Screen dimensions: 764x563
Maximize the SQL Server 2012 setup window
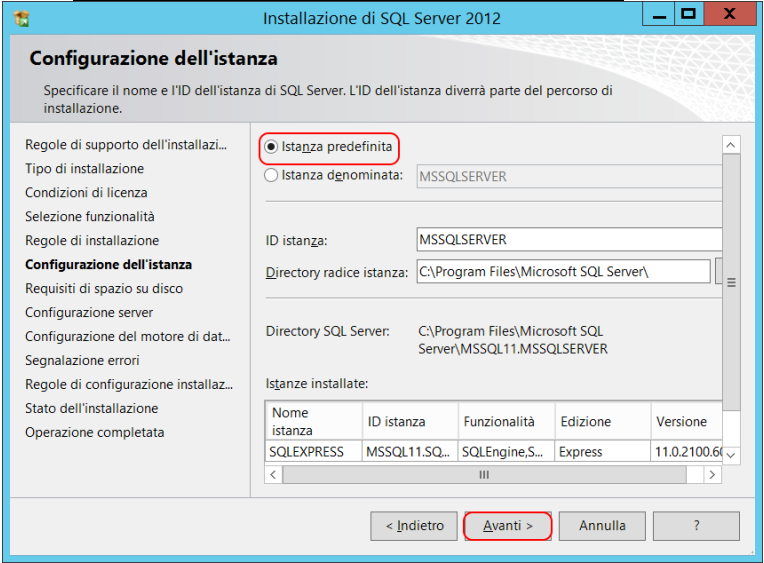tap(688, 15)
